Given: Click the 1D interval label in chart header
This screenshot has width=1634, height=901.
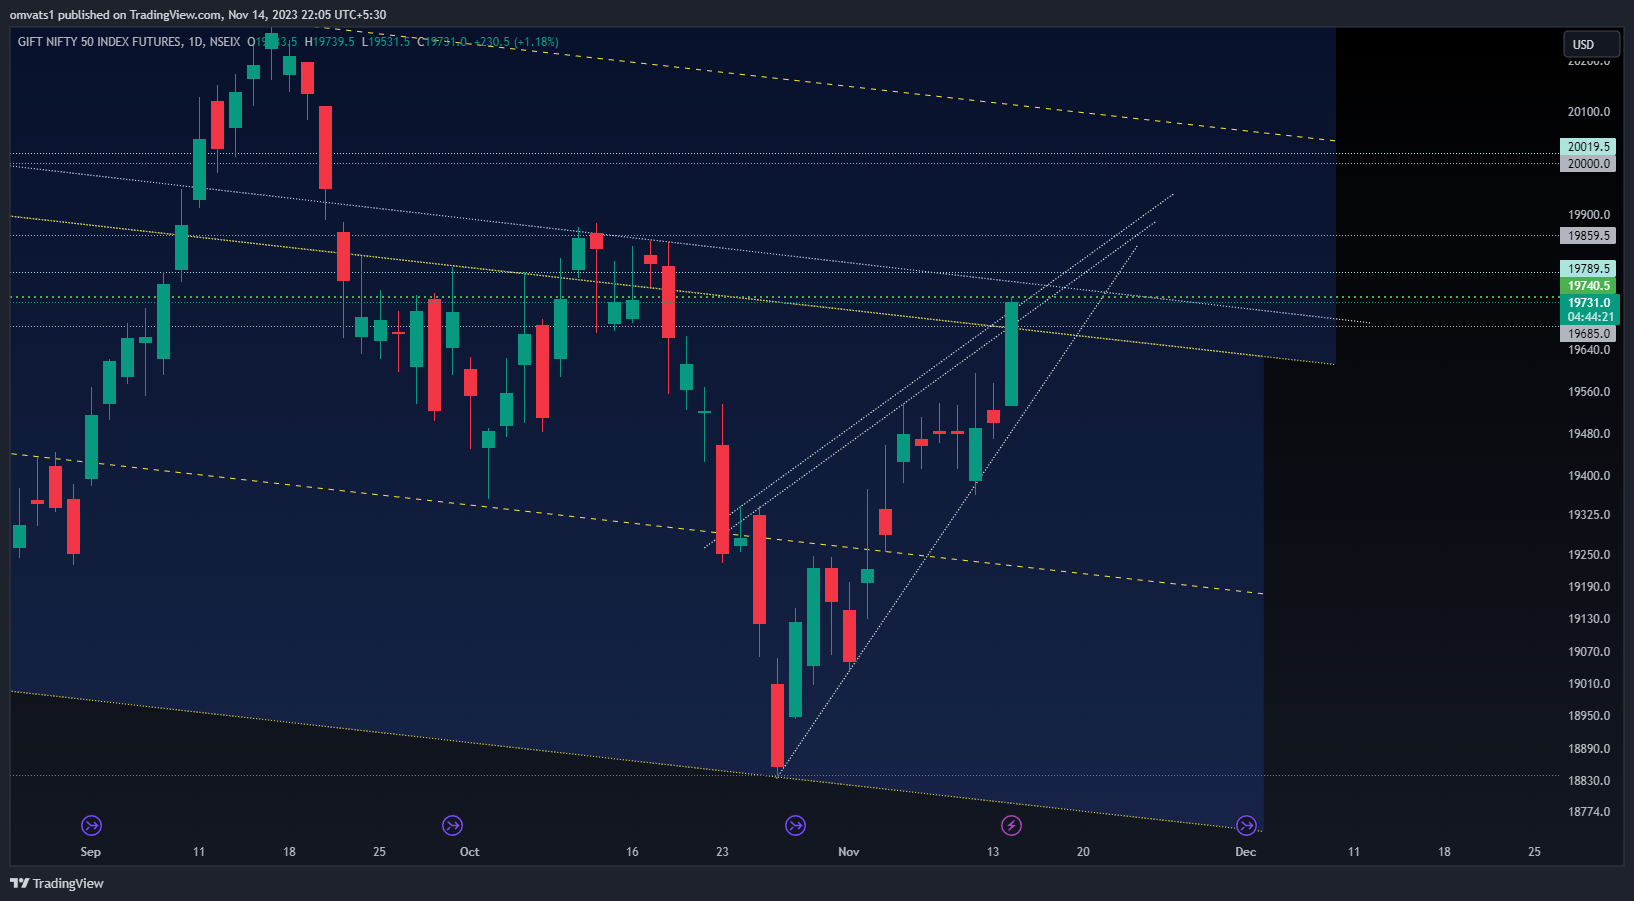Looking at the screenshot, I should [x=195, y=42].
